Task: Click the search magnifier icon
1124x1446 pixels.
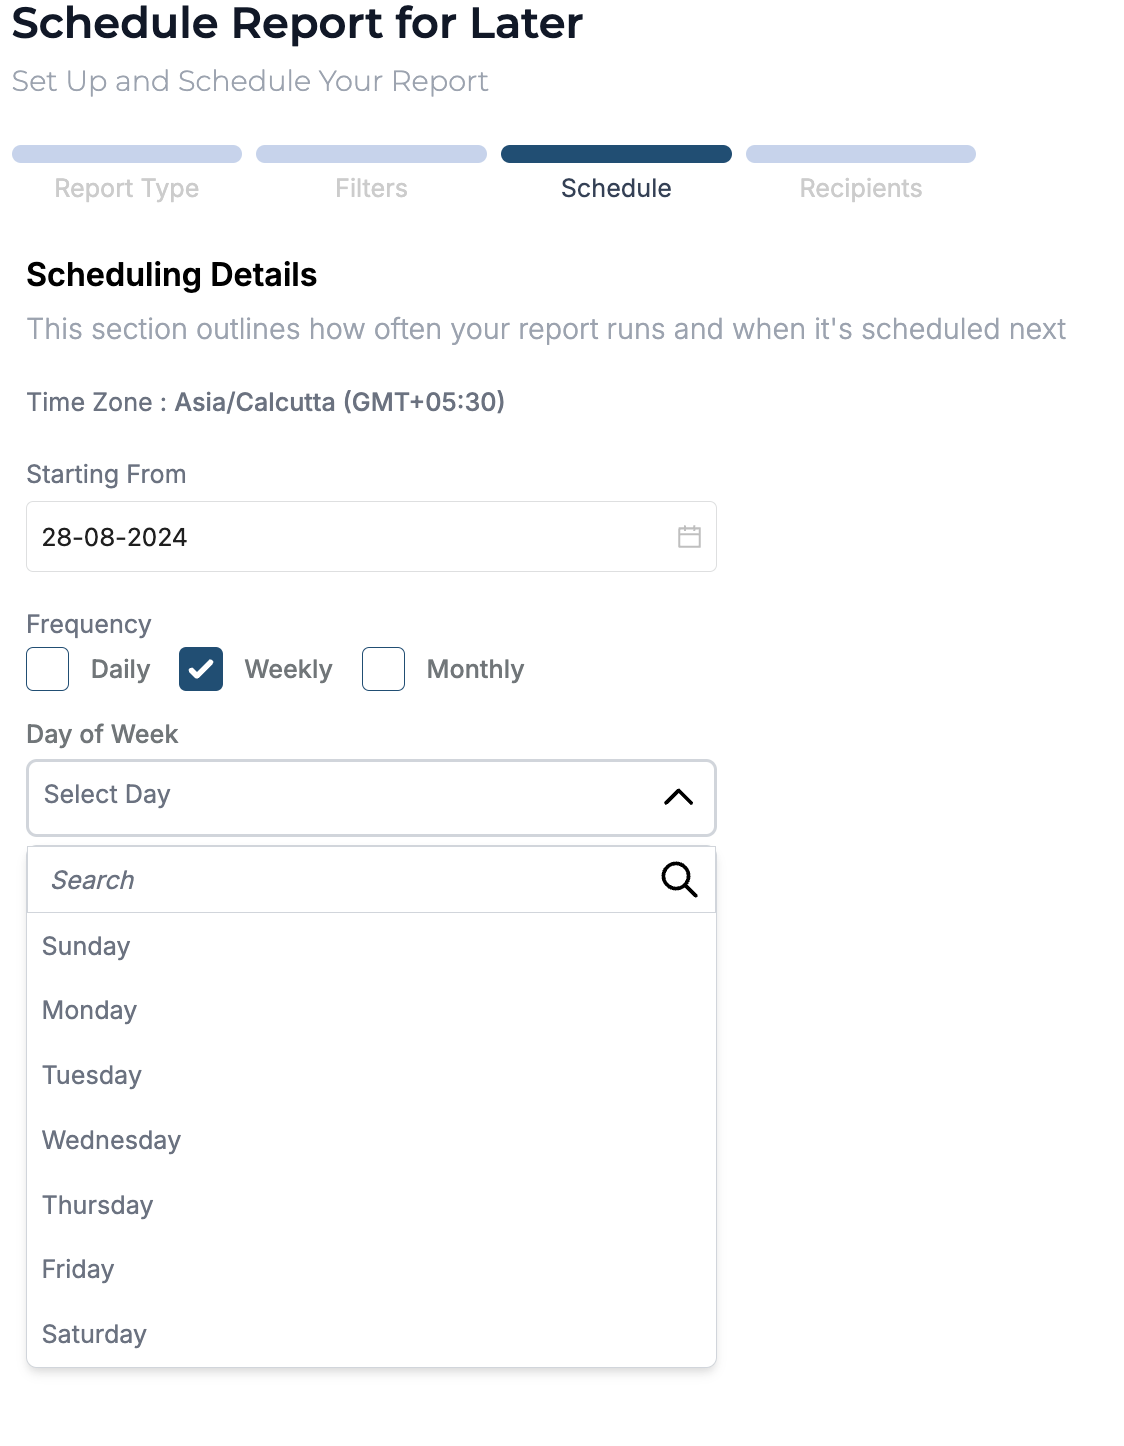Action: pyautogui.click(x=679, y=880)
